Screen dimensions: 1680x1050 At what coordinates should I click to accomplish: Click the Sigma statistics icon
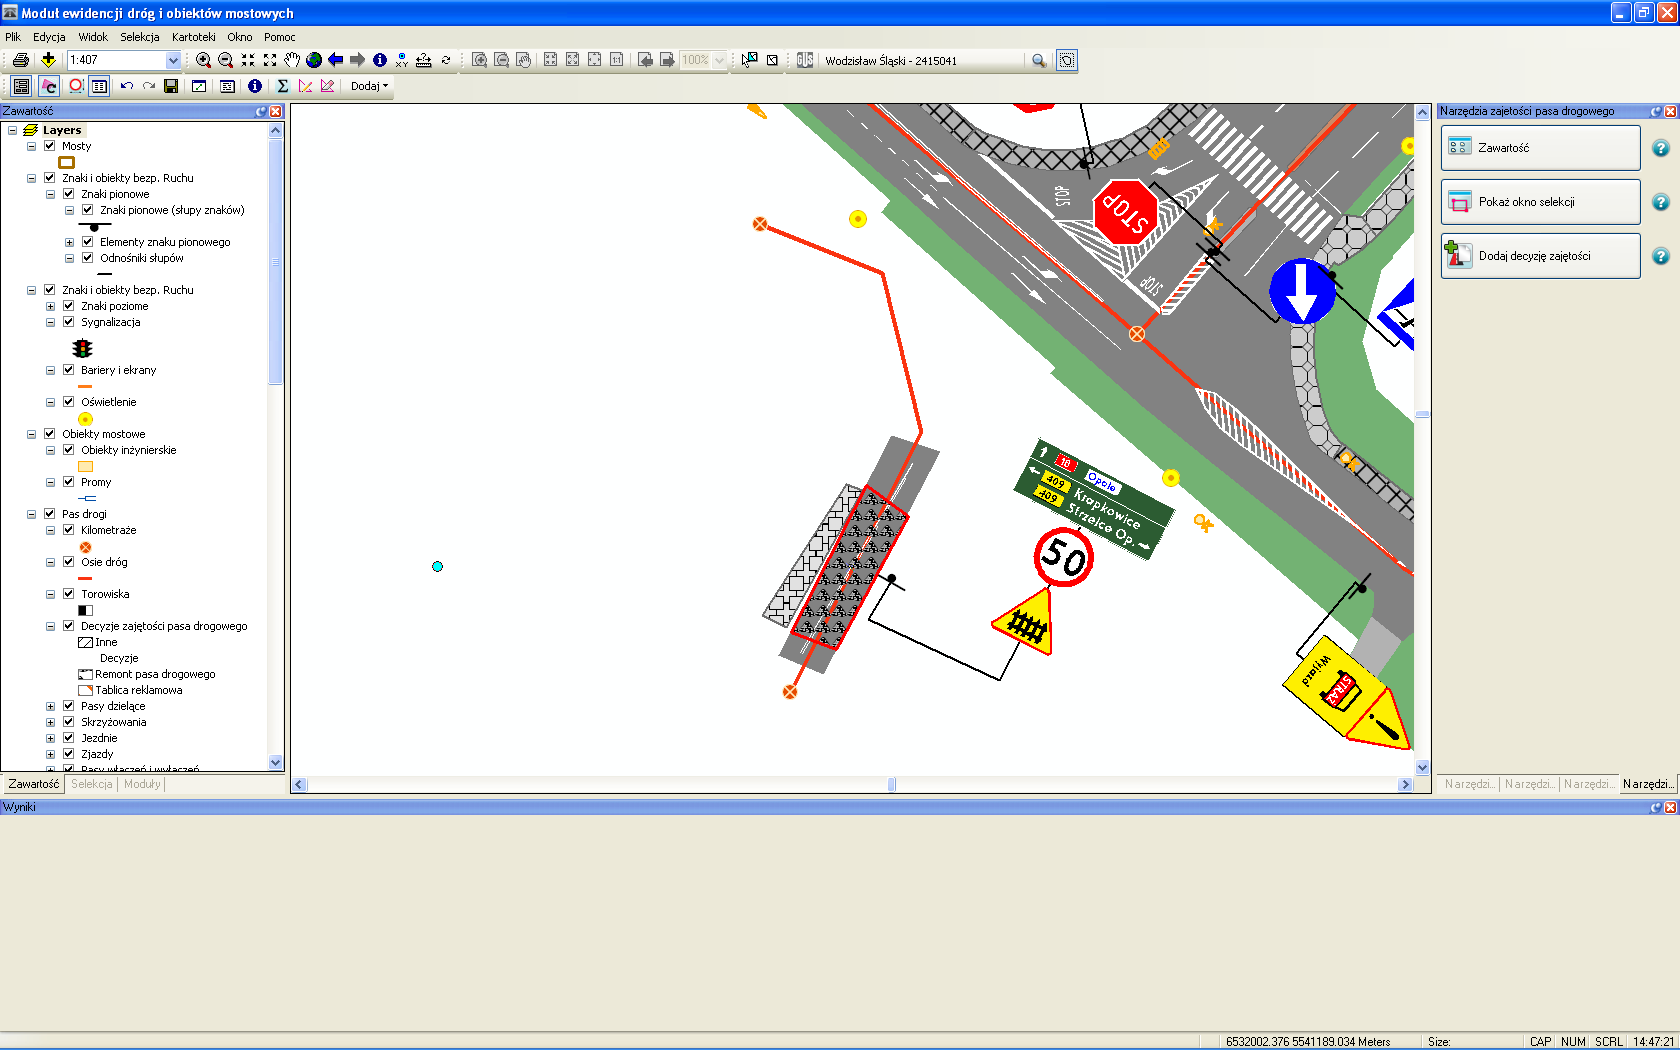click(x=283, y=86)
